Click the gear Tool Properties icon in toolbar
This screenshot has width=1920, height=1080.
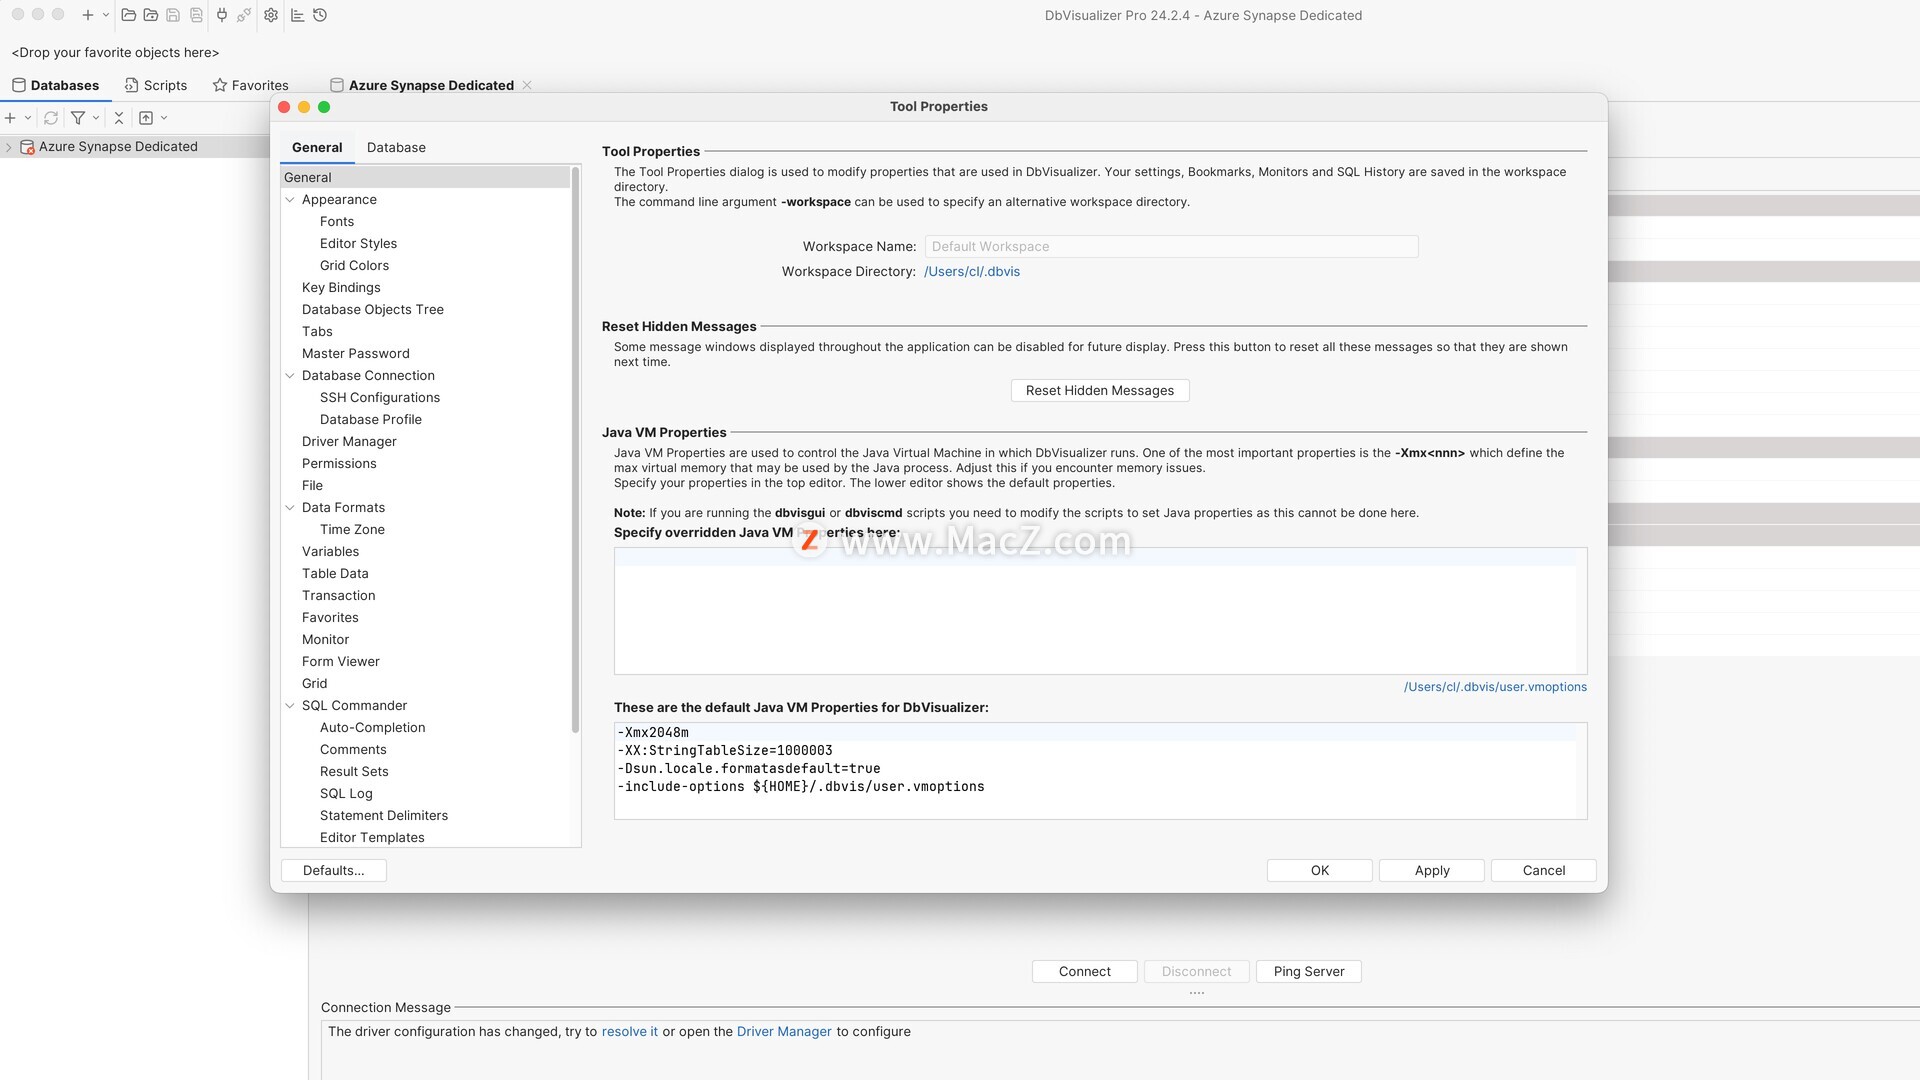pos(271,15)
